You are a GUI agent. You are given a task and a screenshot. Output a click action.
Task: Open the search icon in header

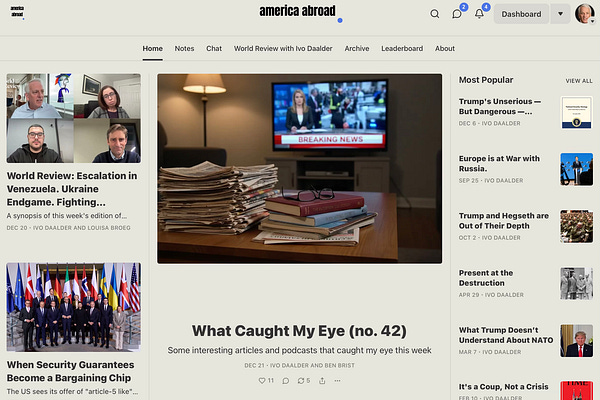click(x=434, y=14)
